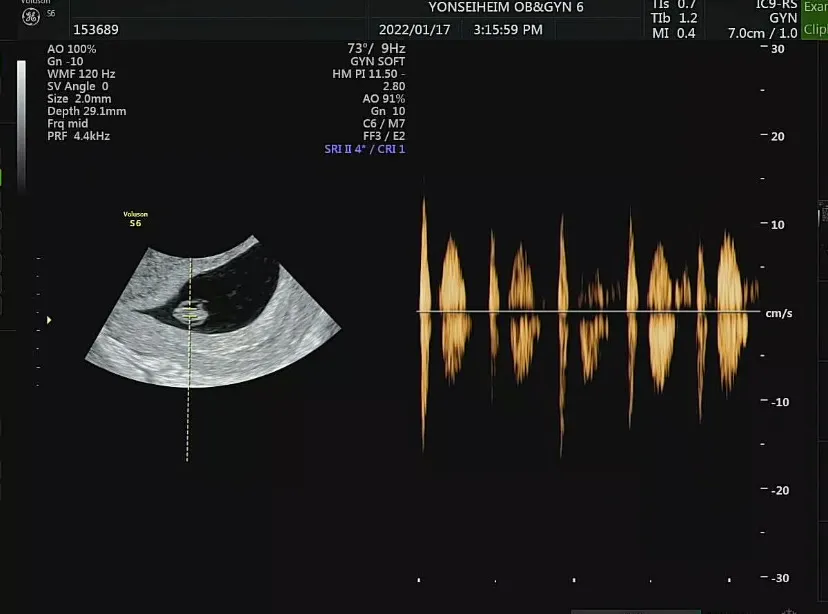Click the cm/s velocity unit label
Image resolution: width=828 pixels, height=614 pixels.
click(779, 313)
